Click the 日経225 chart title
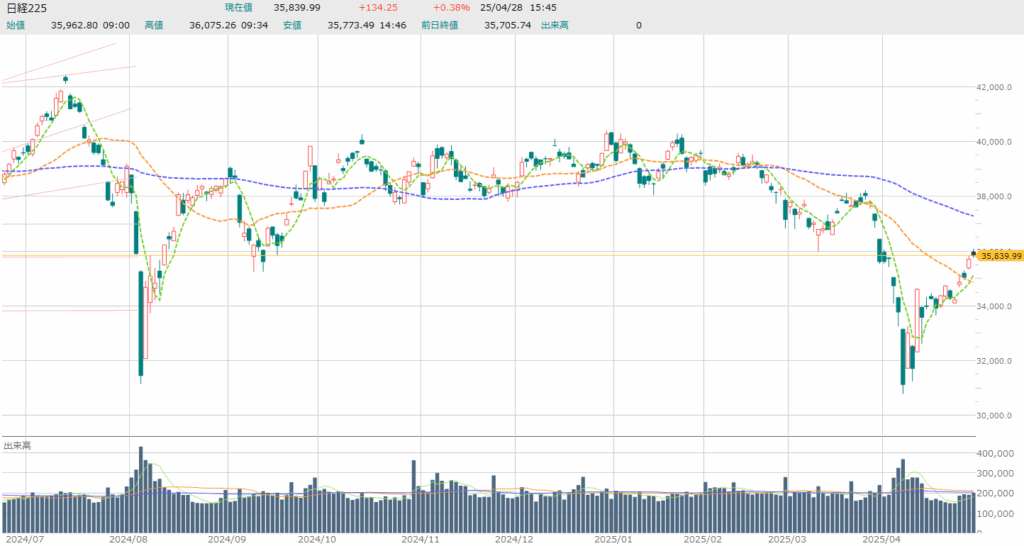Image resolution: width=1024 pixels, height=546 pixels. pyautogui.click(x=26, y=8)
